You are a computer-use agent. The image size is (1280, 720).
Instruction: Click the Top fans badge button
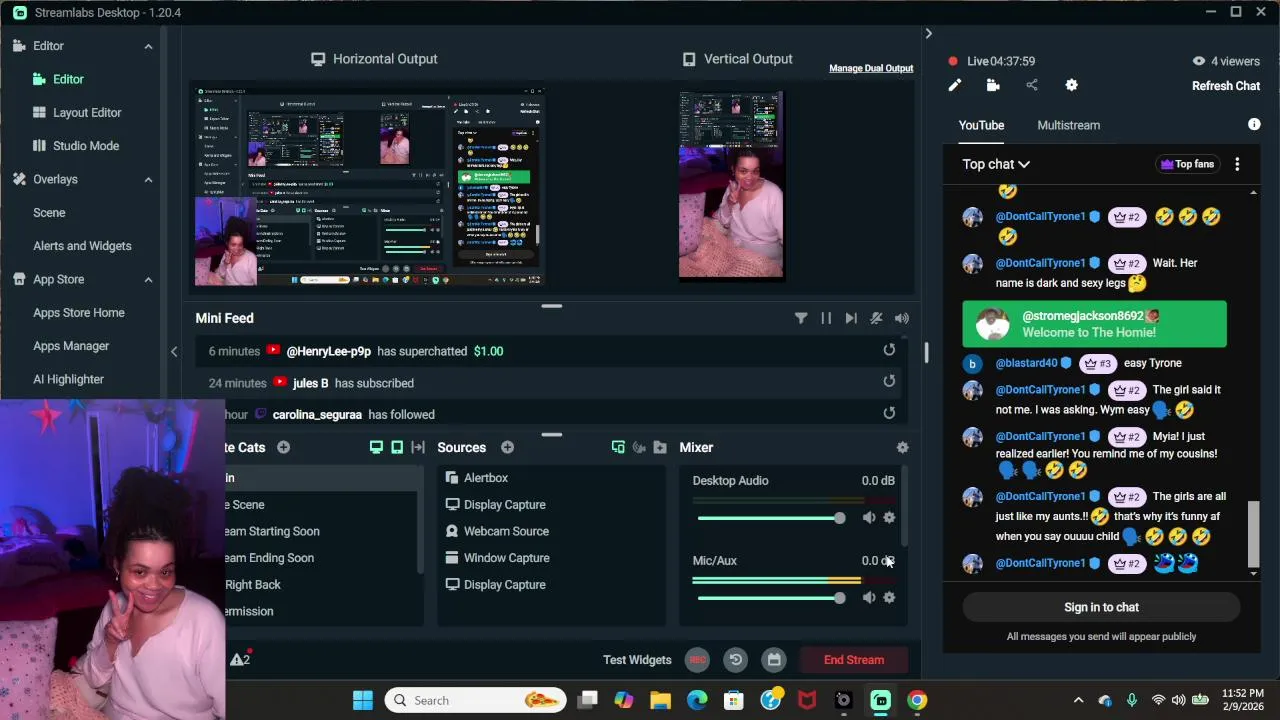(1187, 164)
